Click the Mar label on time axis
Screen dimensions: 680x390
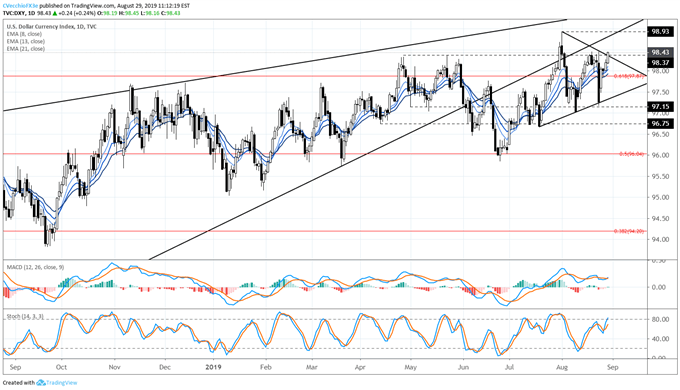pyautogui.click(x=311, y=367)
